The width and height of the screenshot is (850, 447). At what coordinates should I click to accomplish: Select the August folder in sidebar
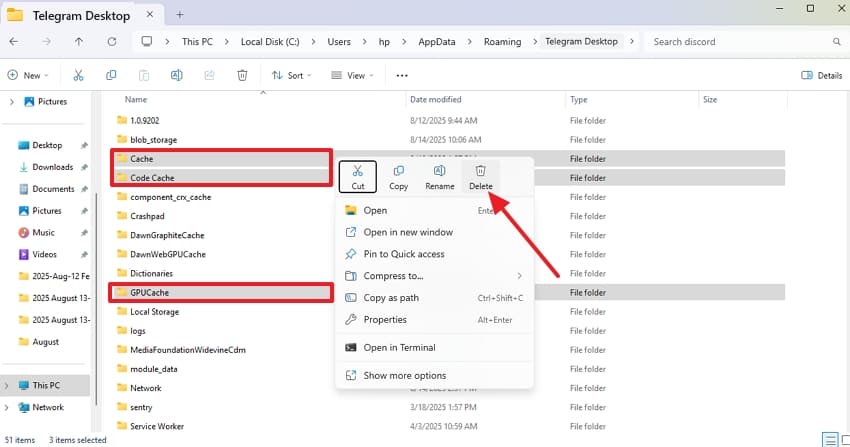[x=46, y=342]
